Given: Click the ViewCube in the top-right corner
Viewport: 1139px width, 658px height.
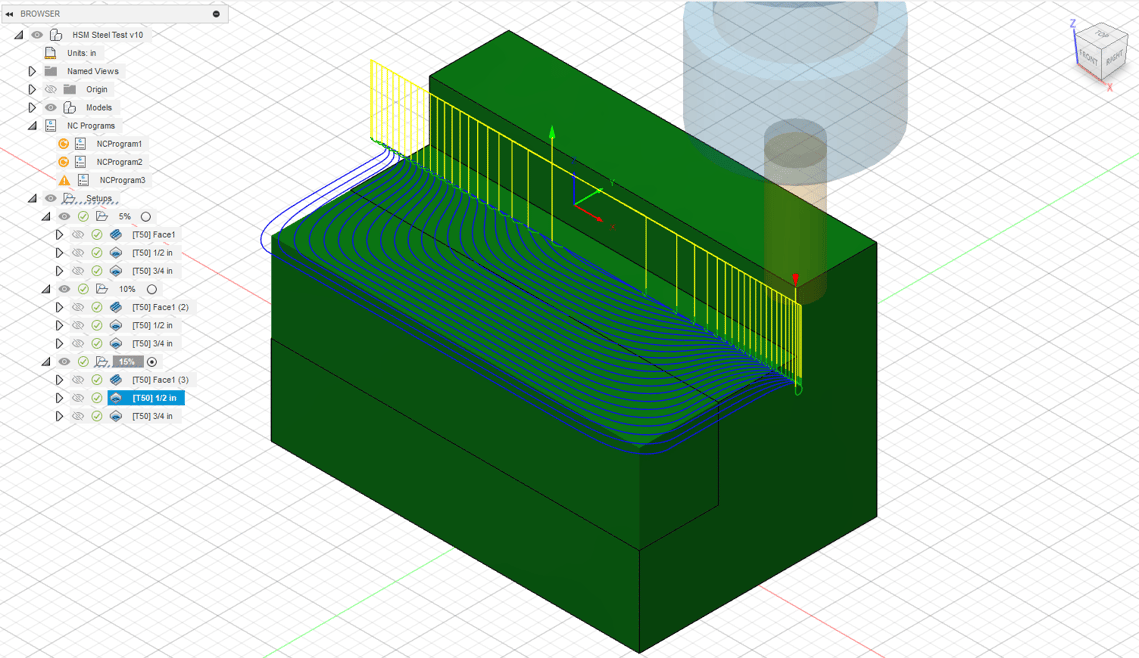Looking at the screenshot, I should click(1100, 54).
